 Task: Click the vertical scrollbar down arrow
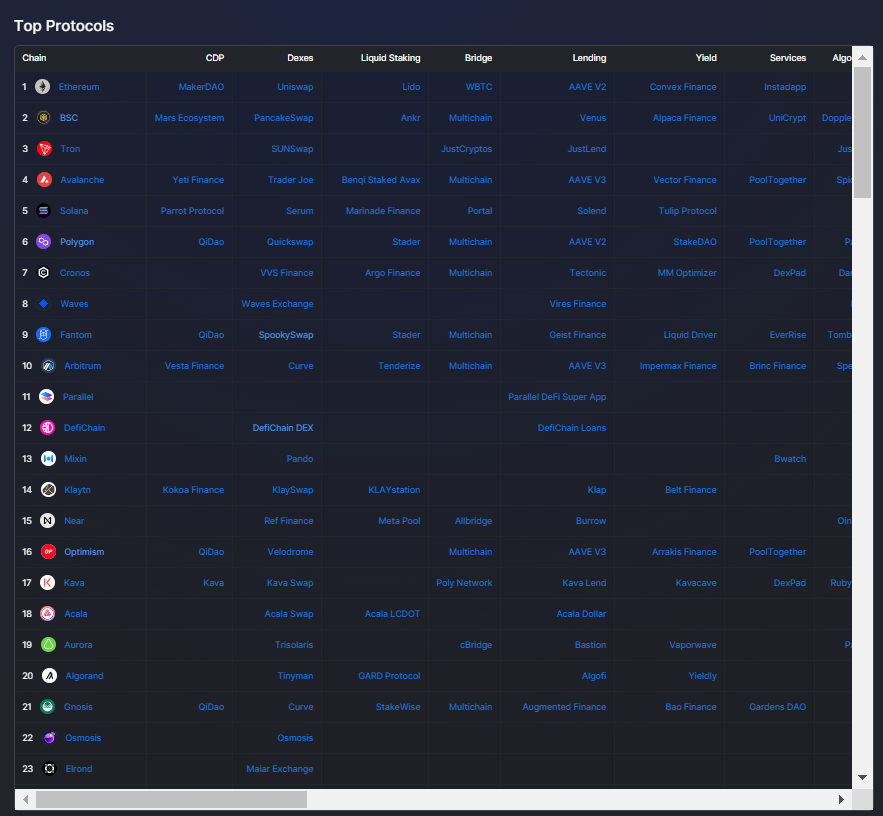pyautogui.click(x=862, y=777)
